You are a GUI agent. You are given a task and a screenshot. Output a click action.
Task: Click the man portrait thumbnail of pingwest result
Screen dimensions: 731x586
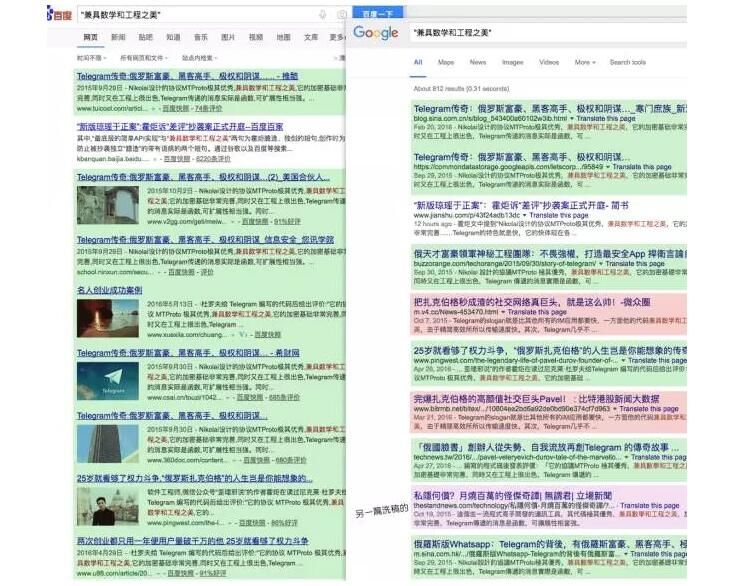tap(108, 507)
